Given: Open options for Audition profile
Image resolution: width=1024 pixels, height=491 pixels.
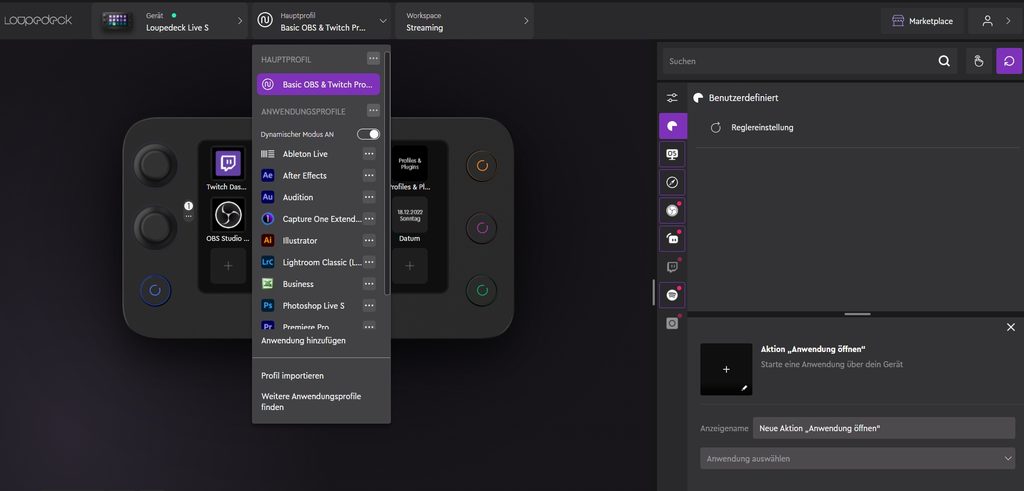Looking at the screenshot, I should [x=369, y=197].
